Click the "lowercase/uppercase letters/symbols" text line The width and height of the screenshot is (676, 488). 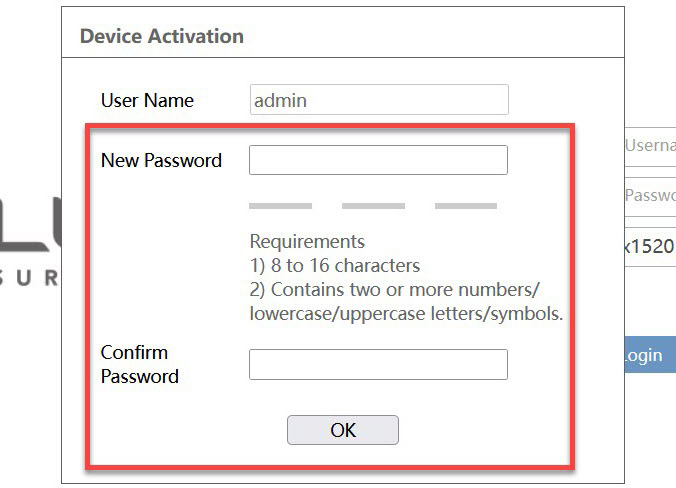click(406, 314)
